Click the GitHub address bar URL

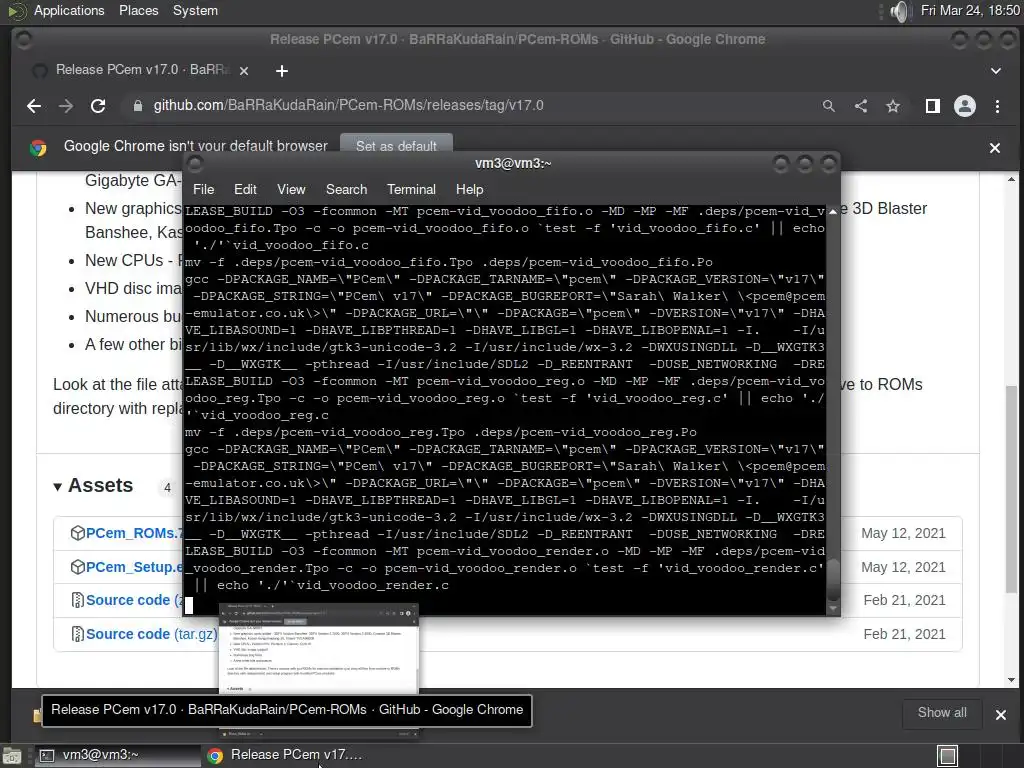(x=348, y=106)
